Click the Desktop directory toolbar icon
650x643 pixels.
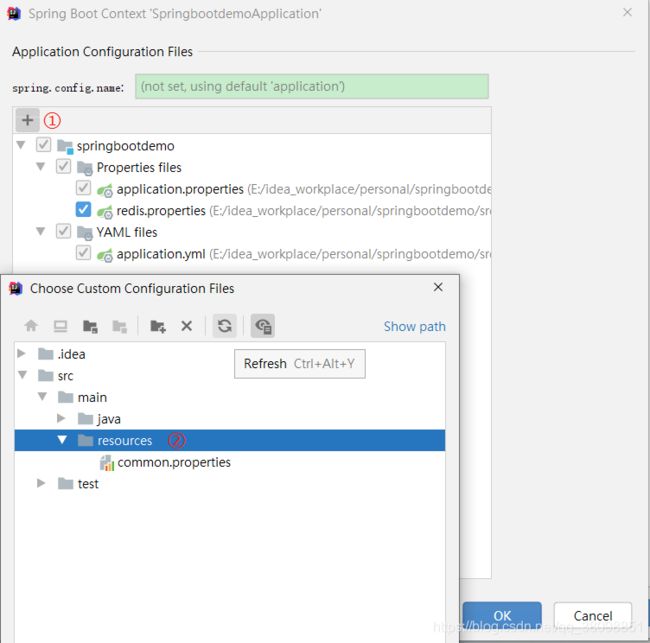pos(61,326)
